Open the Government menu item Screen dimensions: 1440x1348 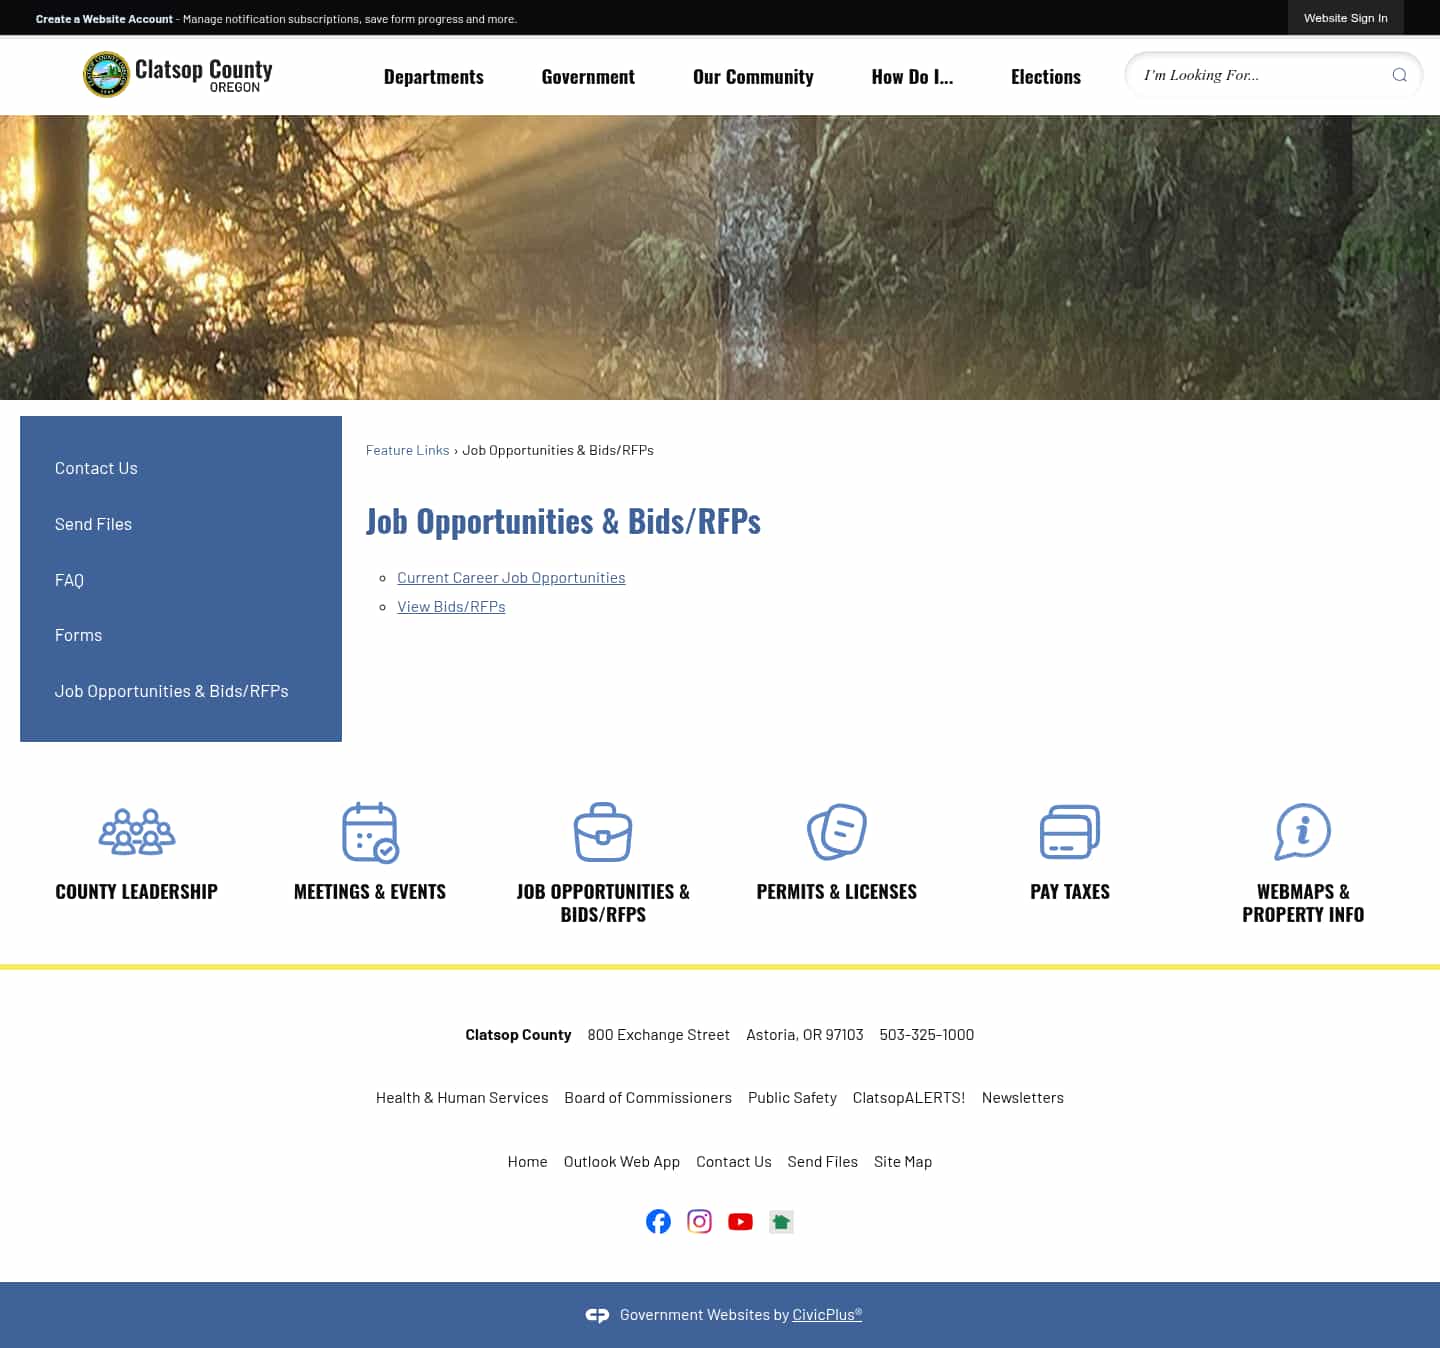click(588, 76)
